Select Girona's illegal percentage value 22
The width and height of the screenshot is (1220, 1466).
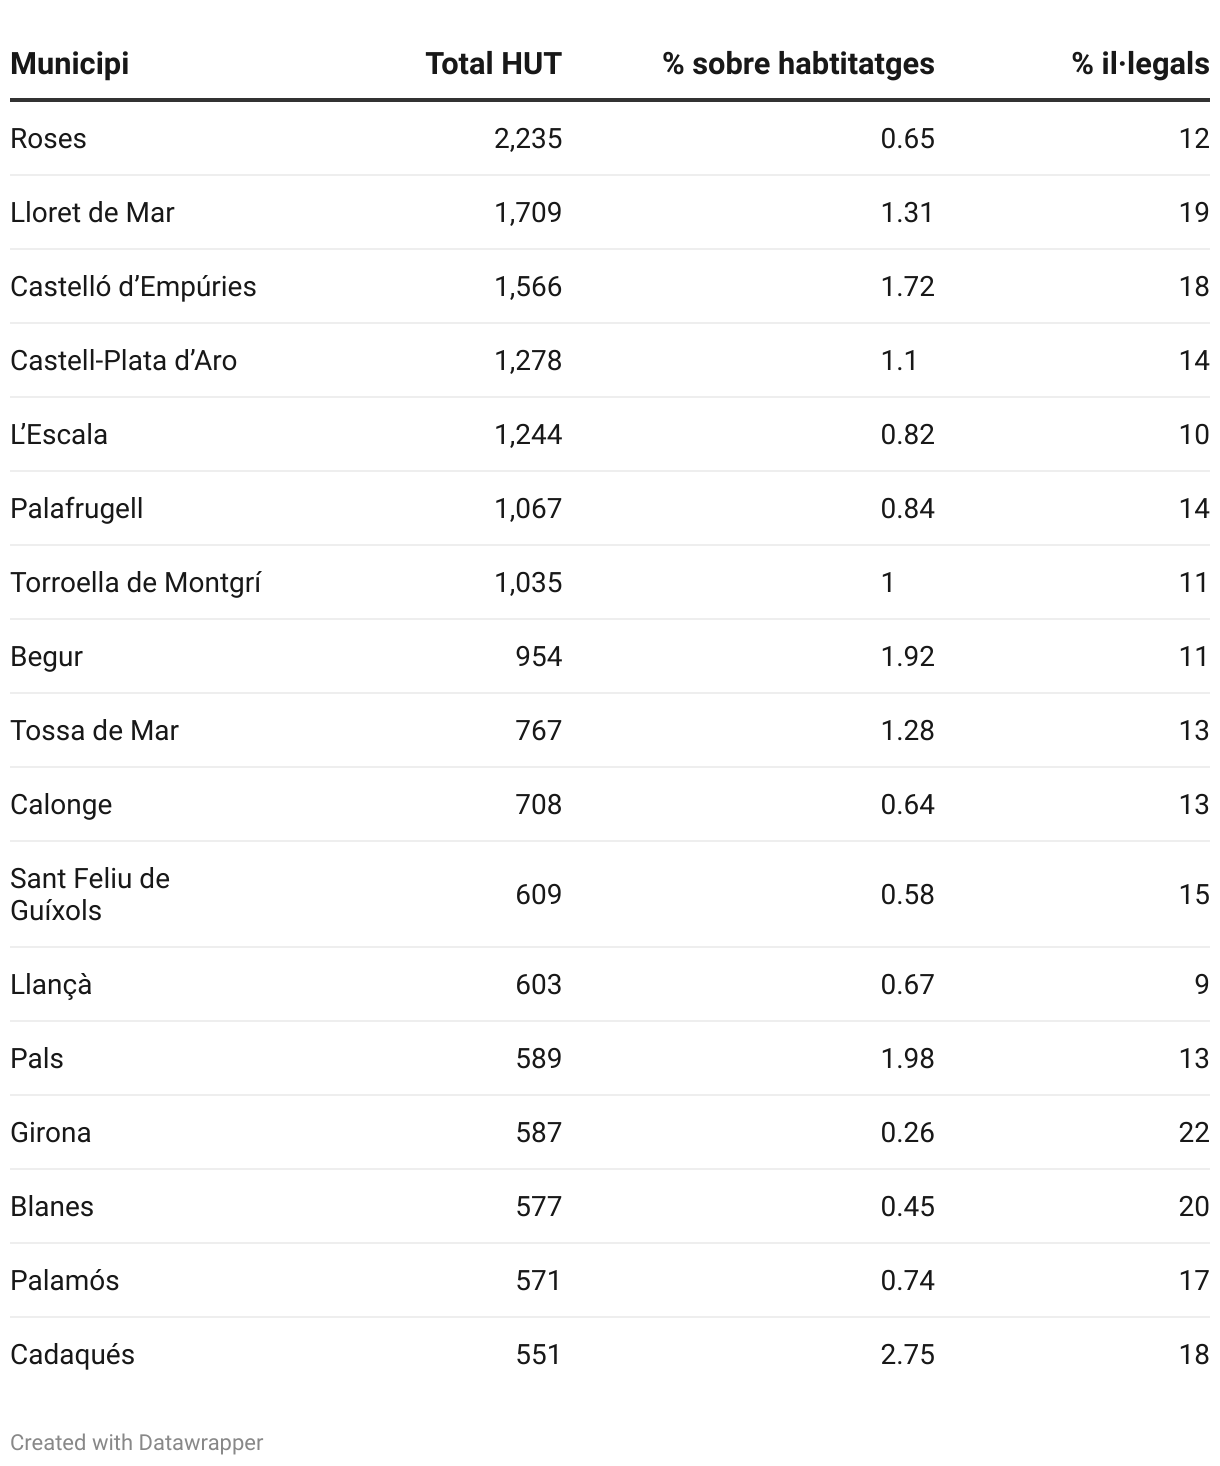[1194, 1132]
